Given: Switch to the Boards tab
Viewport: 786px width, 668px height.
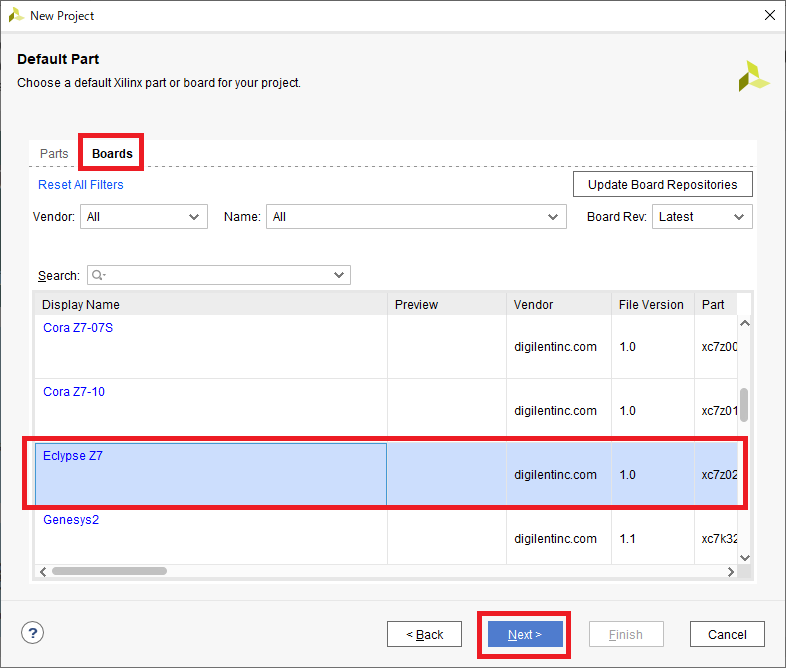Looking at the screenshot, I should (112, 154).
